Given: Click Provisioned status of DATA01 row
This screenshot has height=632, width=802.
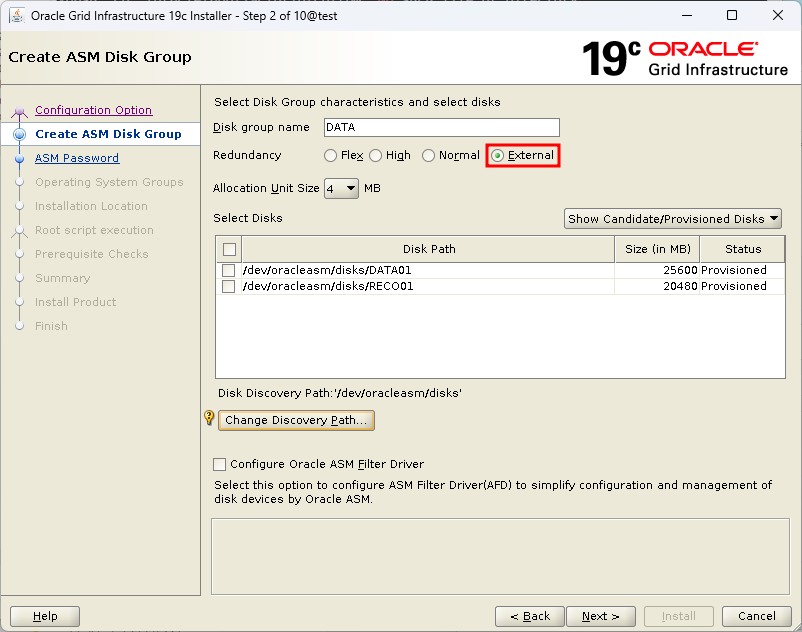Looking at the screenshot, I should click(733, 270).
